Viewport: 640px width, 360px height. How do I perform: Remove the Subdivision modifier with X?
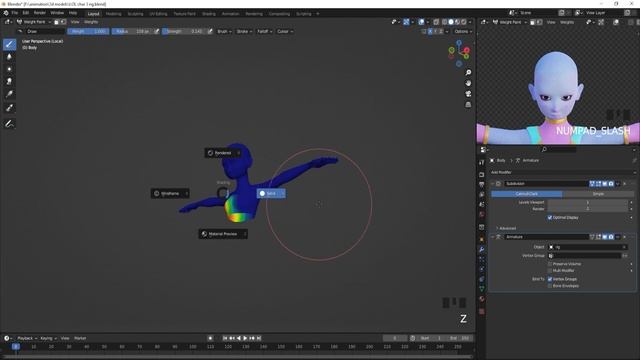click(x=624, y=184)
